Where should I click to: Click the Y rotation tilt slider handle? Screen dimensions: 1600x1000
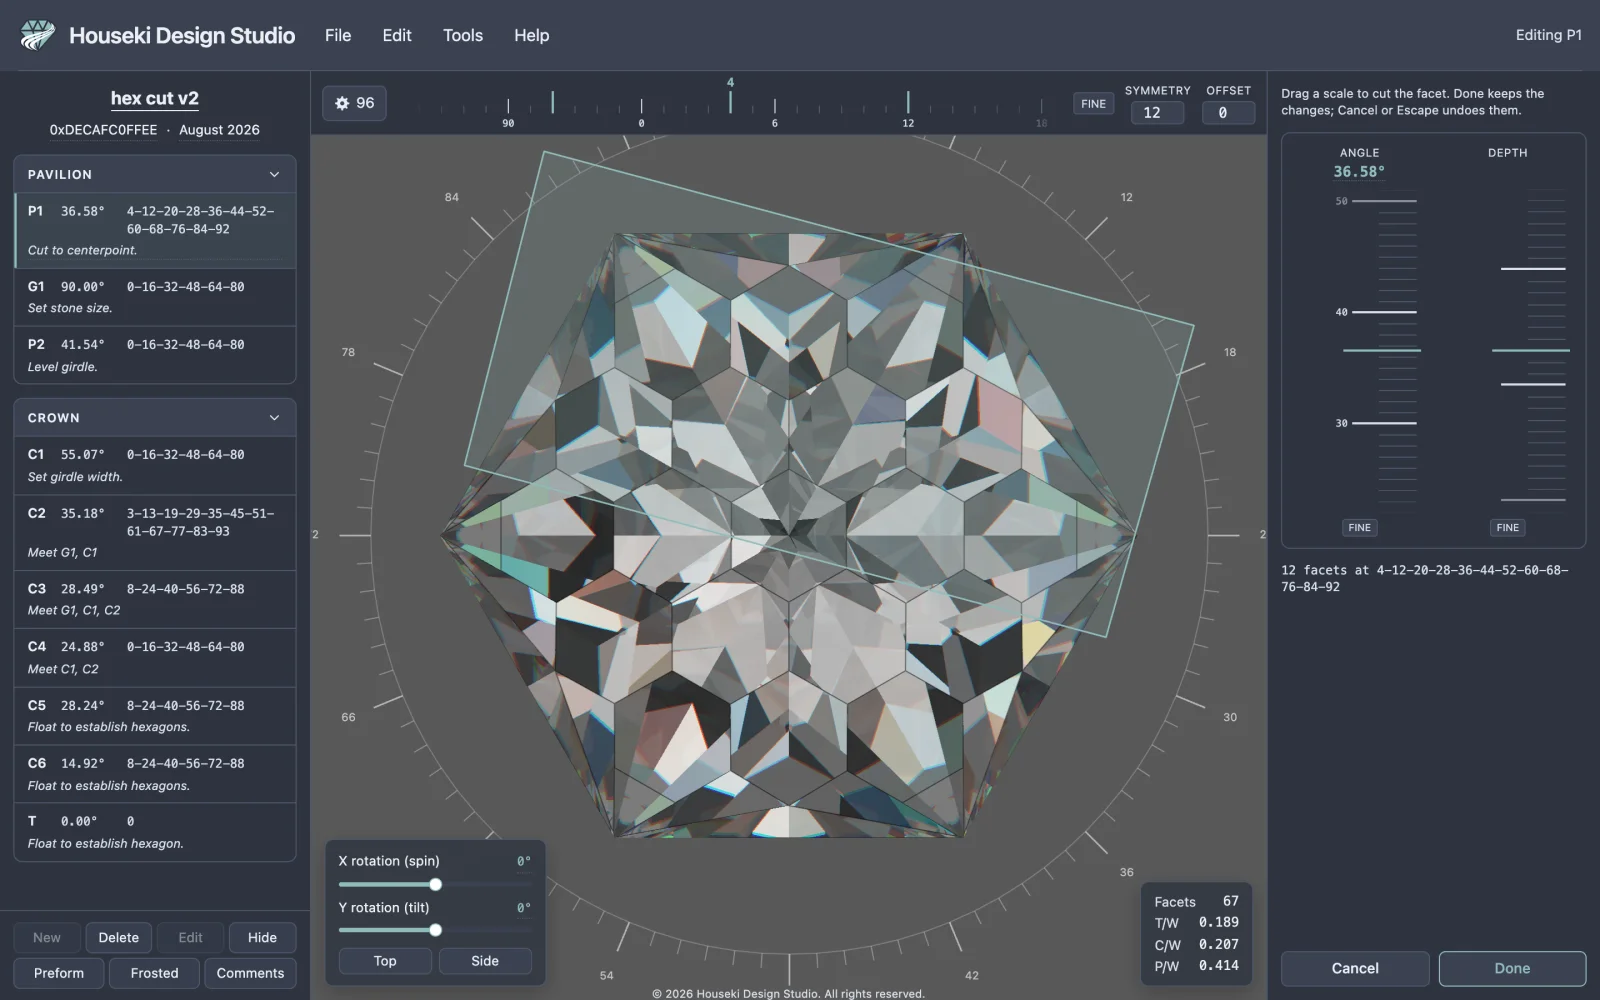(435, 930)
